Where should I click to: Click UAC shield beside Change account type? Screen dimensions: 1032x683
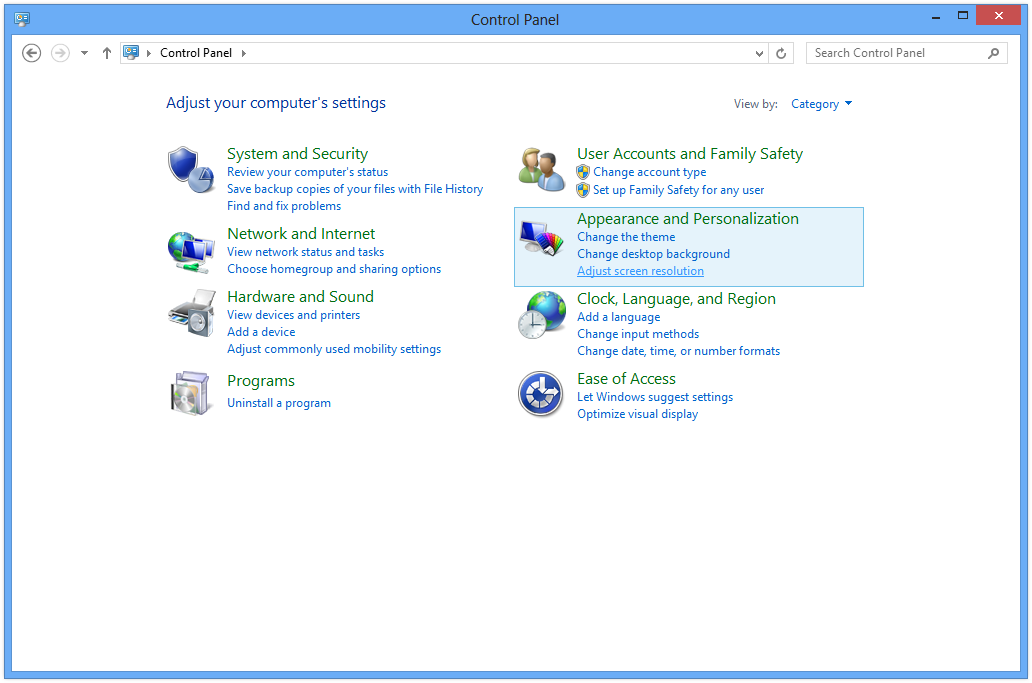pos(583,172)
